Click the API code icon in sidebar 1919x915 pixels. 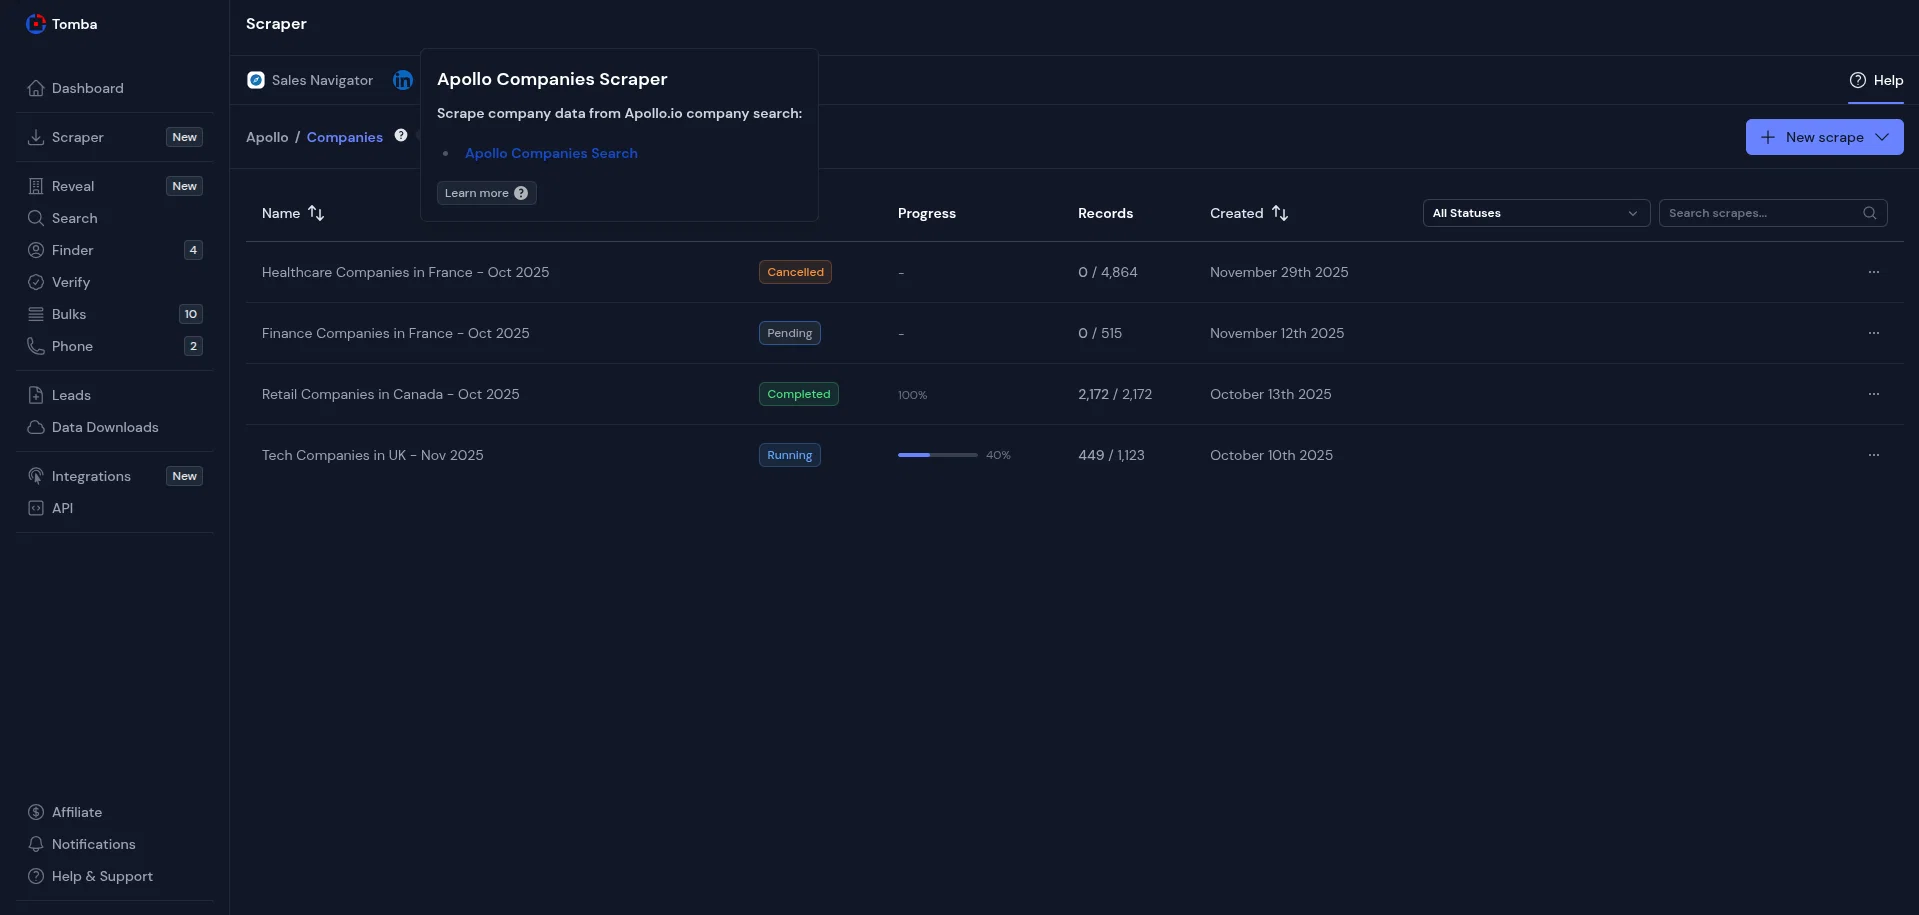36,508
